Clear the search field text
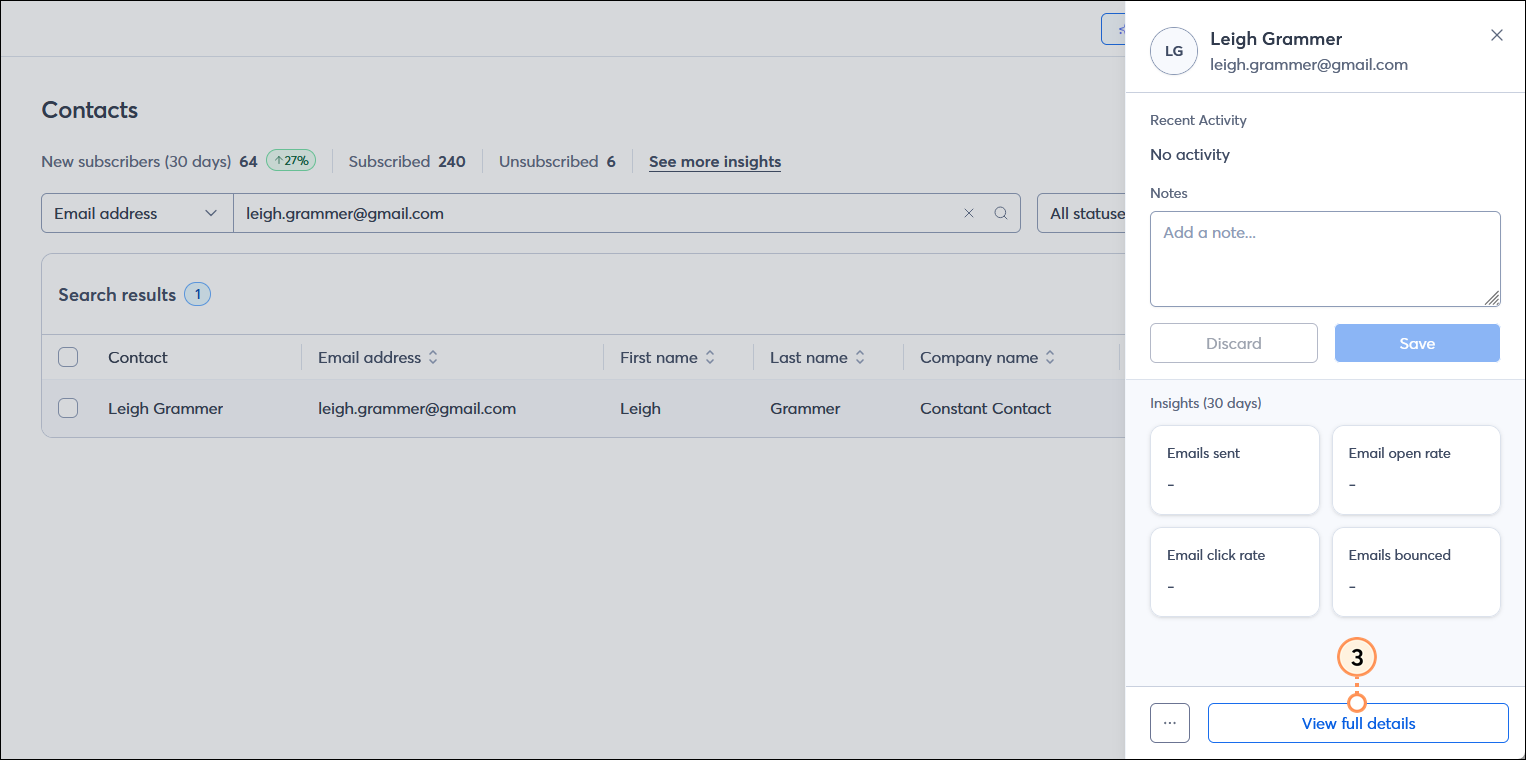The height and width of the screenshot is (760, 1526). (x=968, y=213)
